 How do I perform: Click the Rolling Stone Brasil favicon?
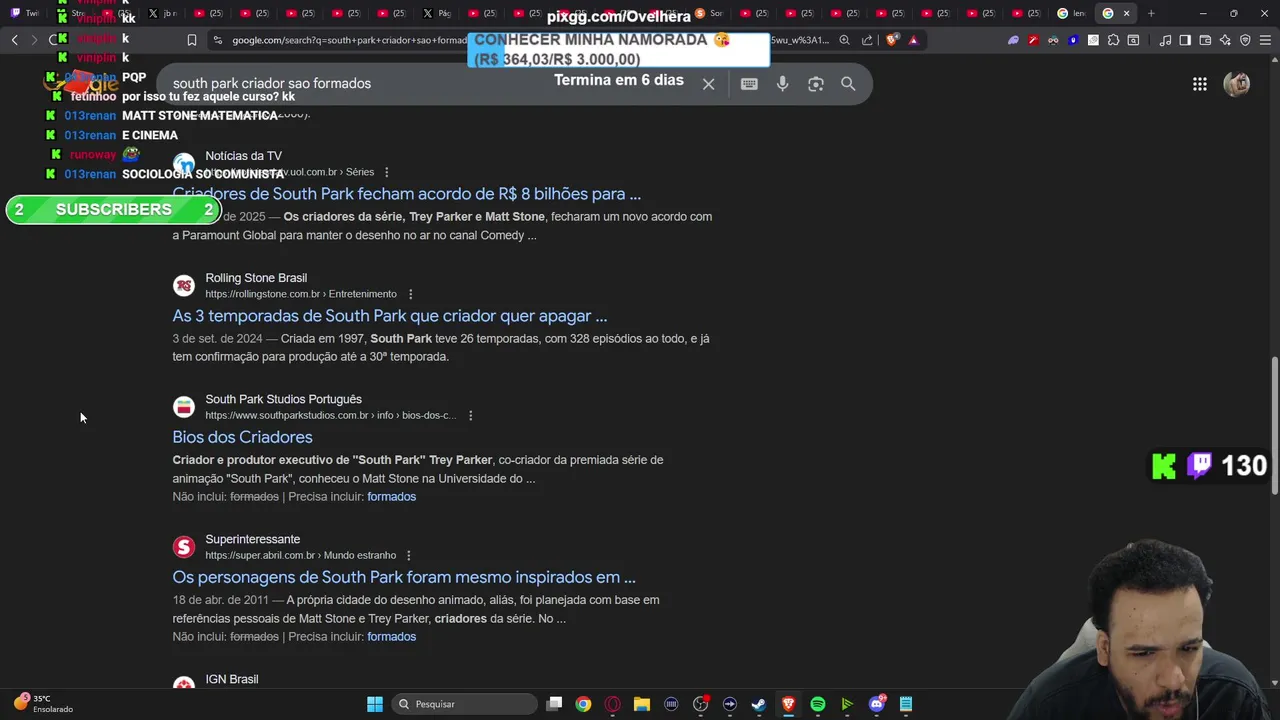click(184, 286)
